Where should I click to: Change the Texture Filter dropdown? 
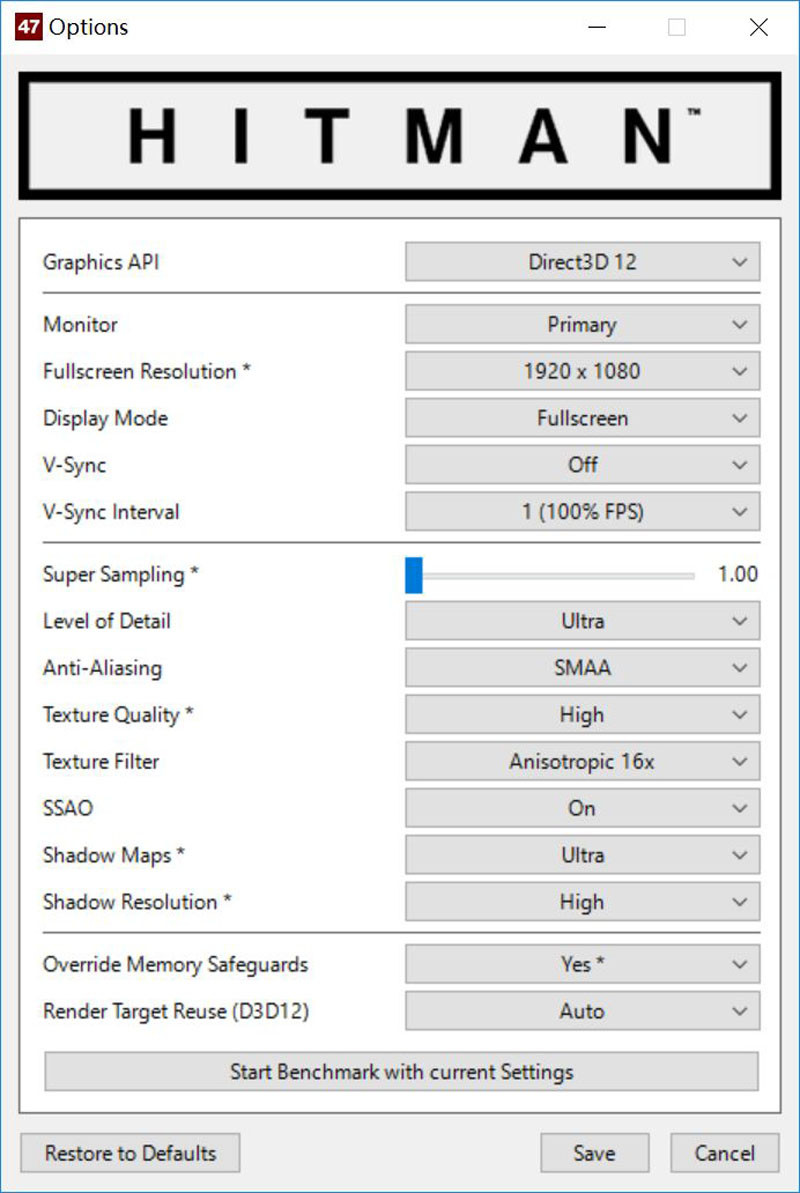(x=582, y=762)
